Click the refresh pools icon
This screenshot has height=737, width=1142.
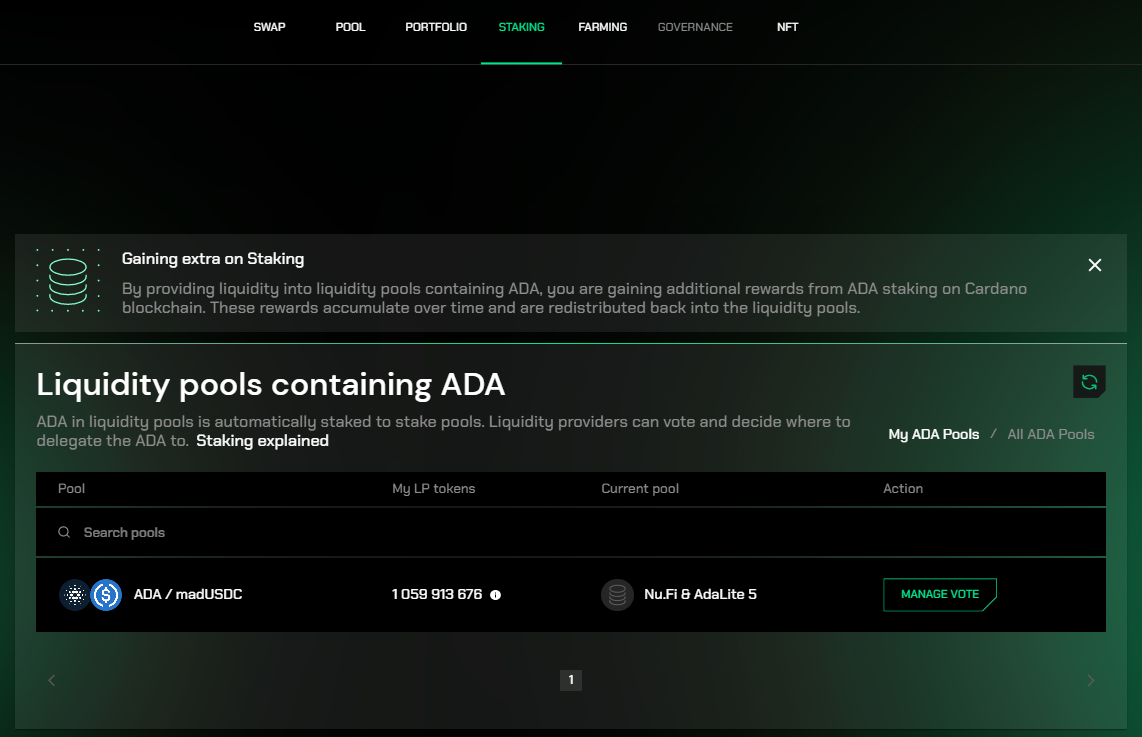click(1089, 381)
